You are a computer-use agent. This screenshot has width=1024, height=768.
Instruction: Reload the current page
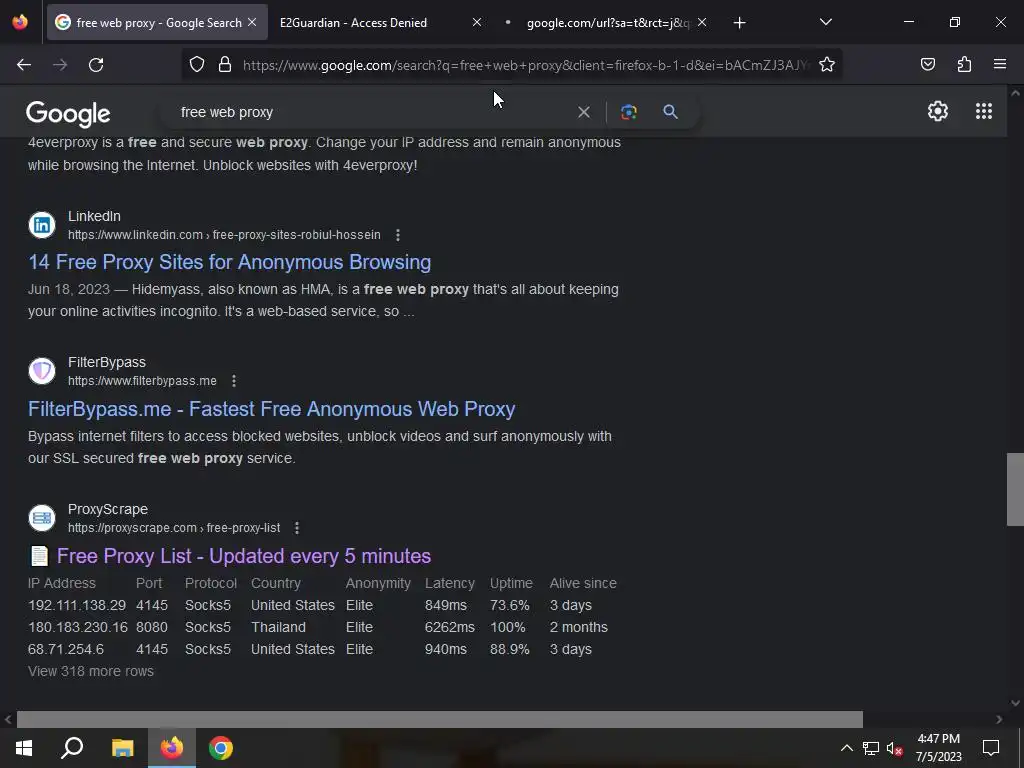click(x=96, y=65)
